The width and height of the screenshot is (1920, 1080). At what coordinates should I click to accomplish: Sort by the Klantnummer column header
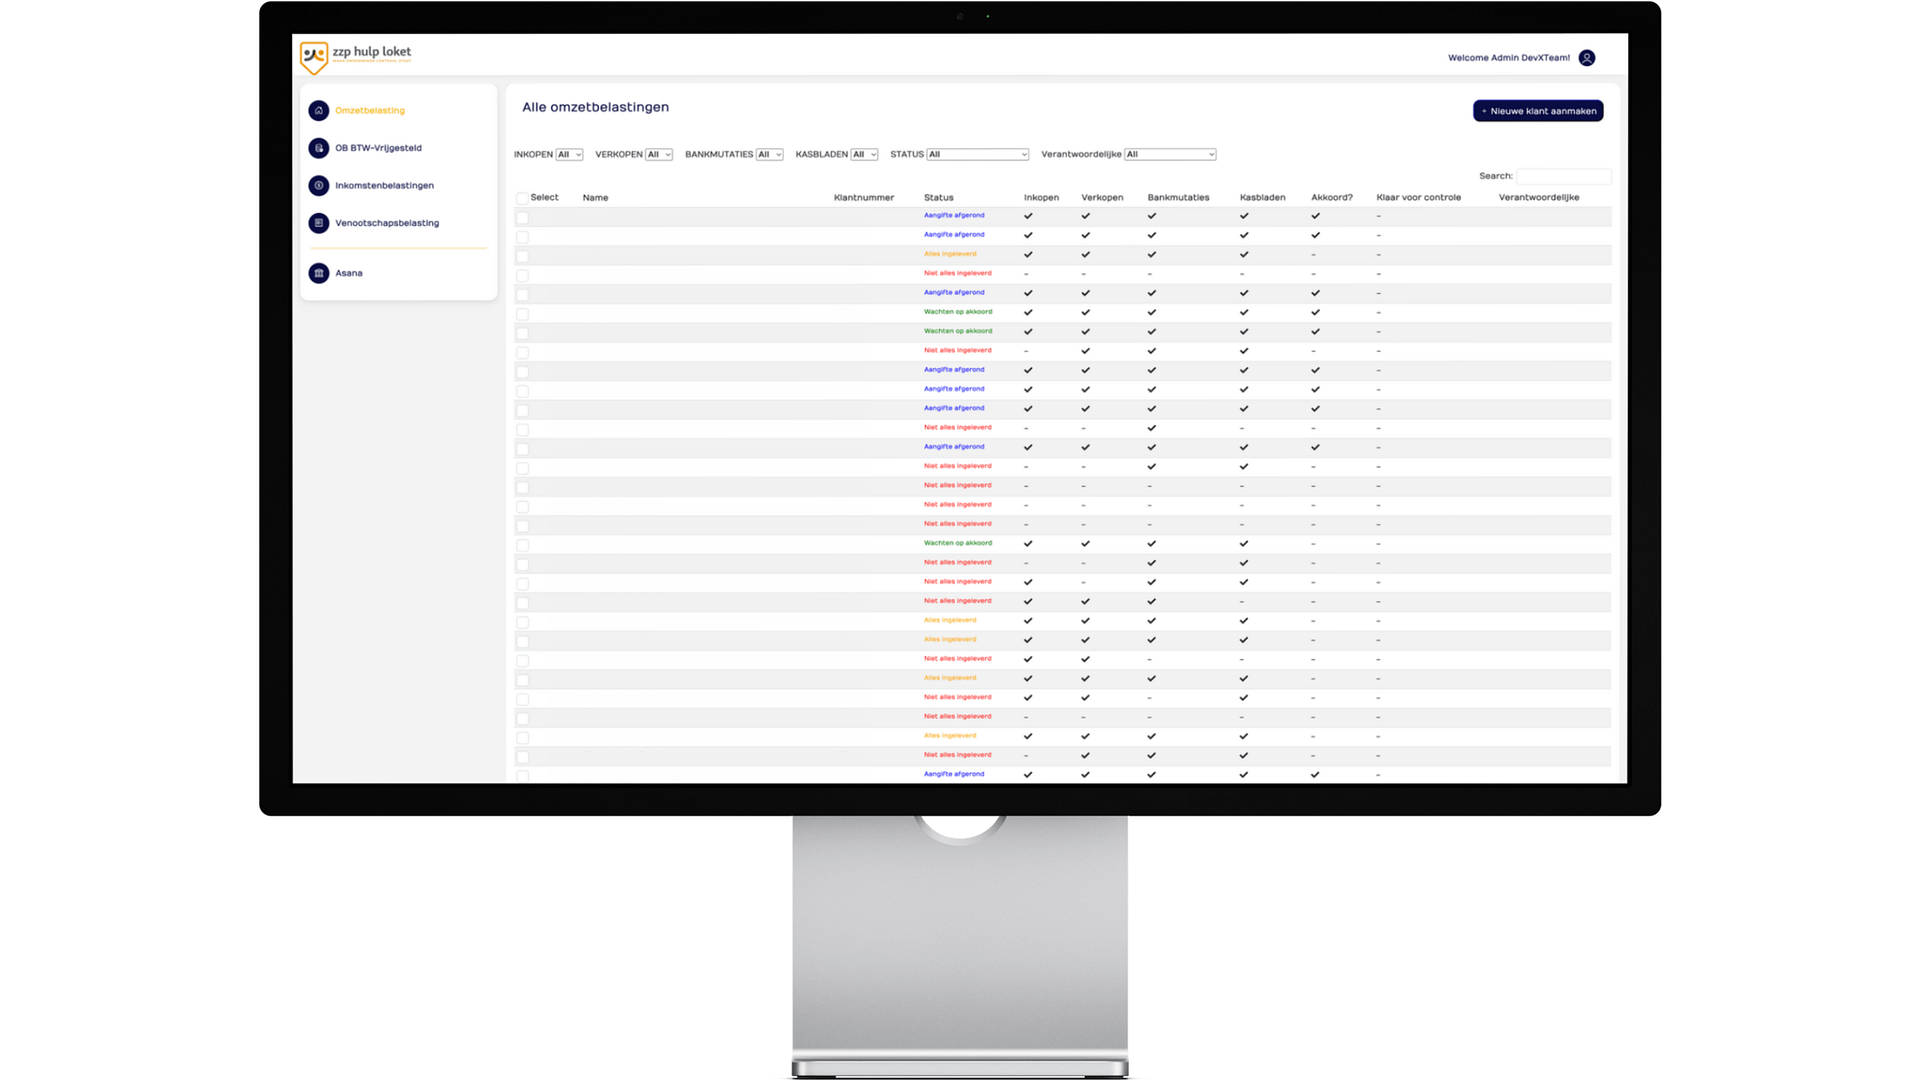863,198
